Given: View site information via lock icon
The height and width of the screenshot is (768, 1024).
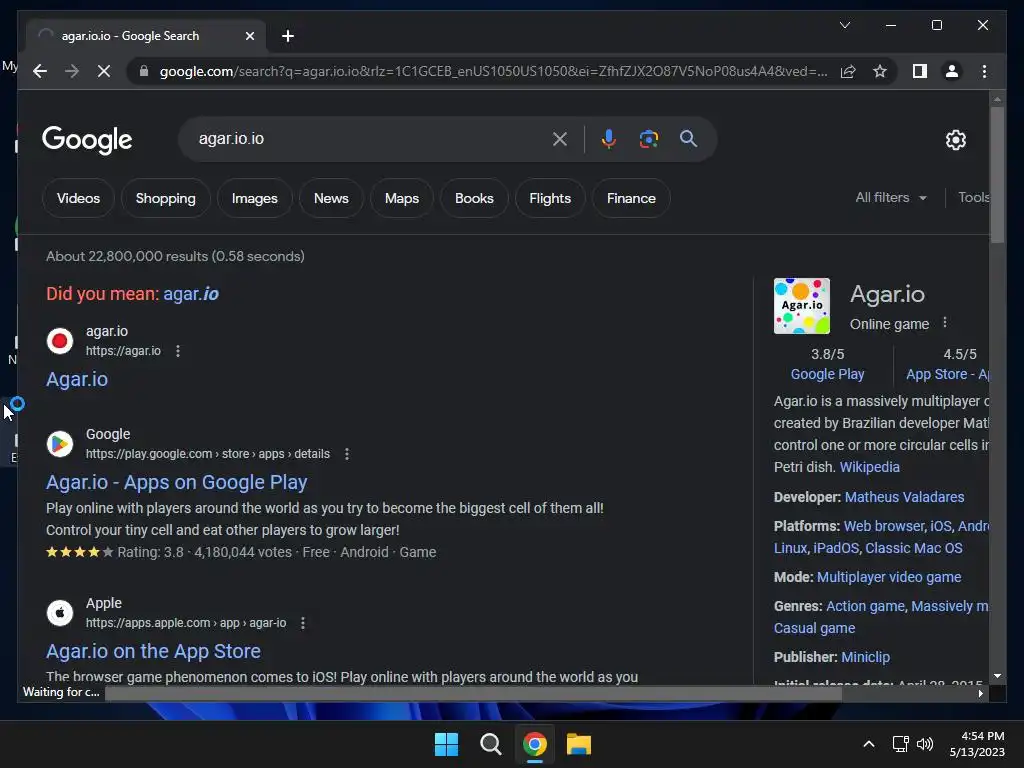Looking at the screenshot, I should click(144, 71).
